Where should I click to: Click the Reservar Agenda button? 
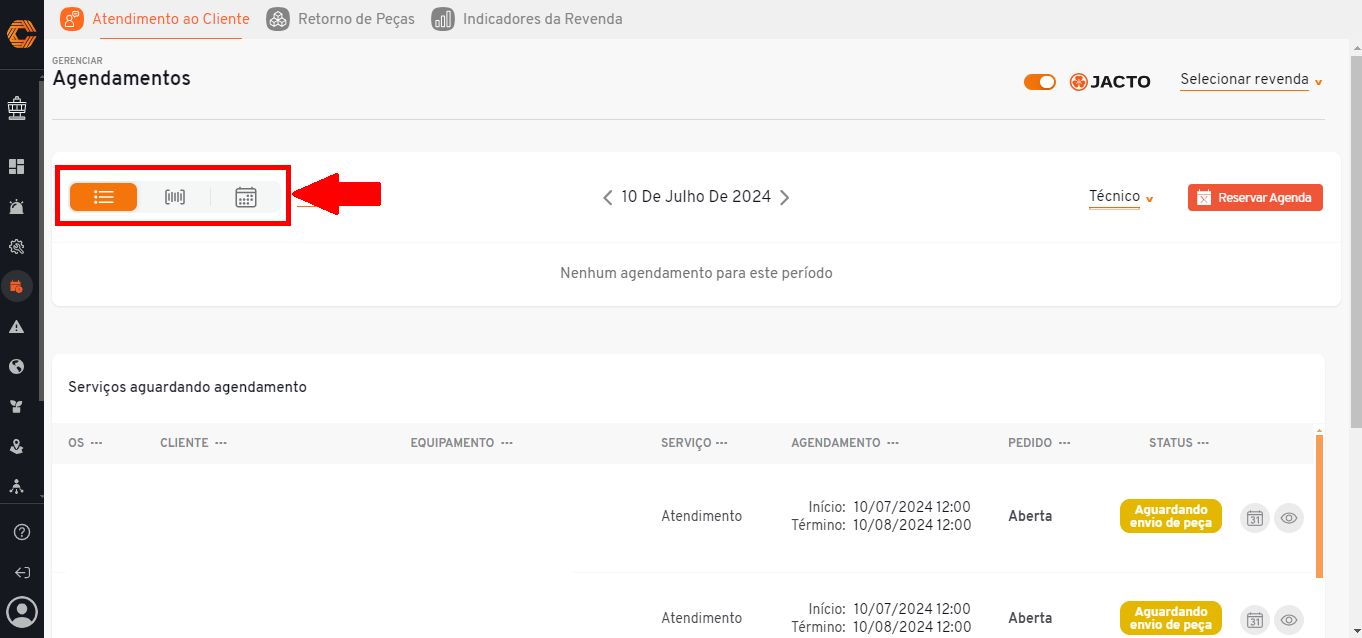(1255, 198)
